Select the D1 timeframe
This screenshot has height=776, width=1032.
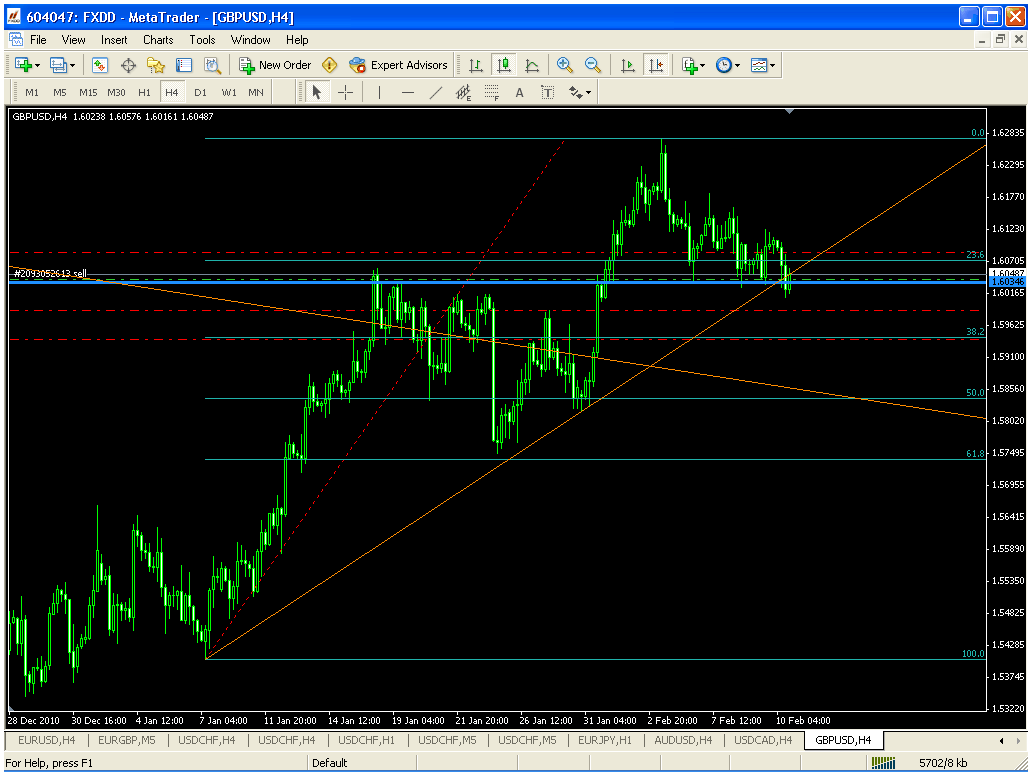200,93
